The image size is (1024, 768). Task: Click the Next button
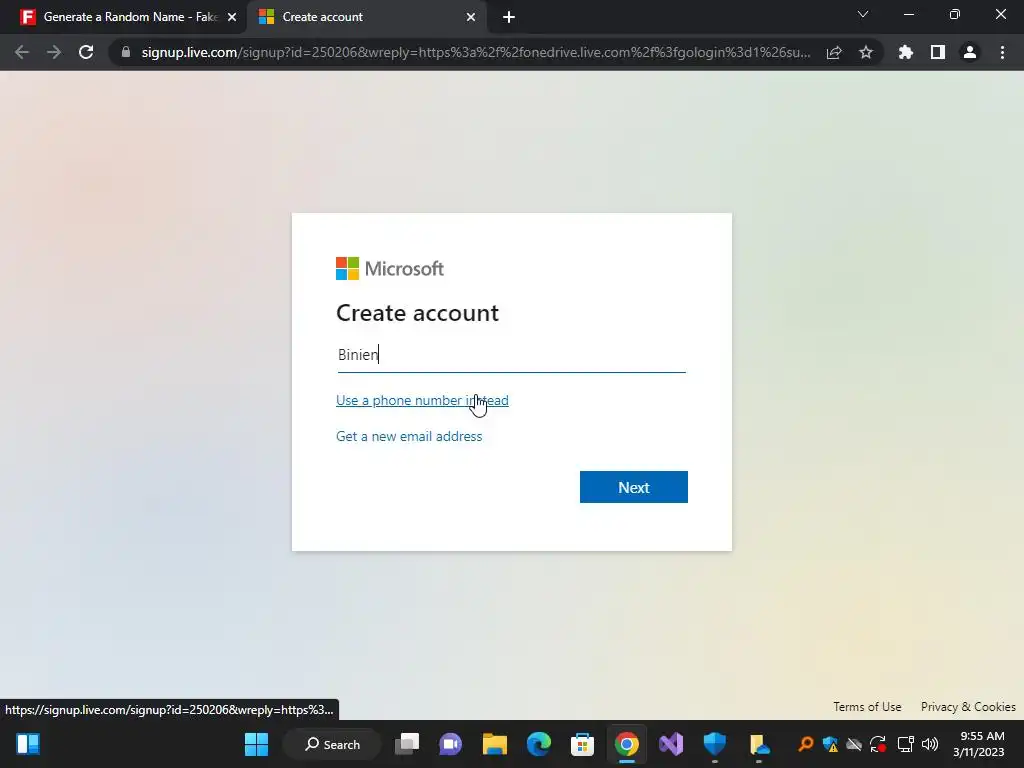pos(633,487)
